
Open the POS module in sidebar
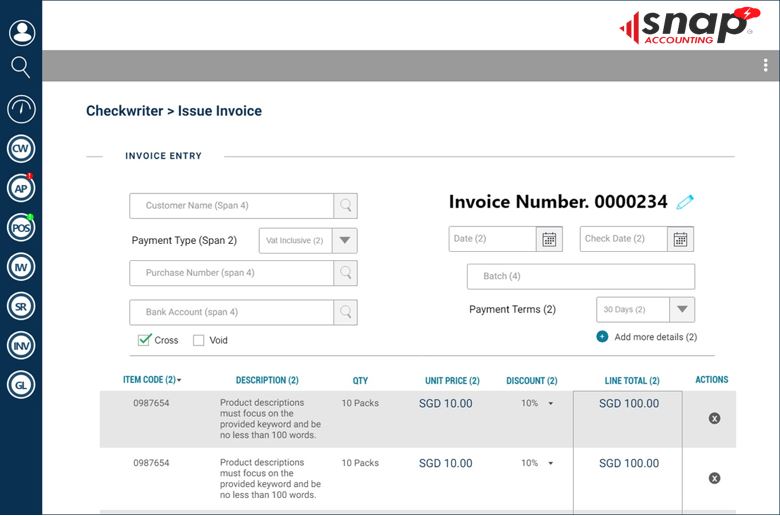coord(21,227)
